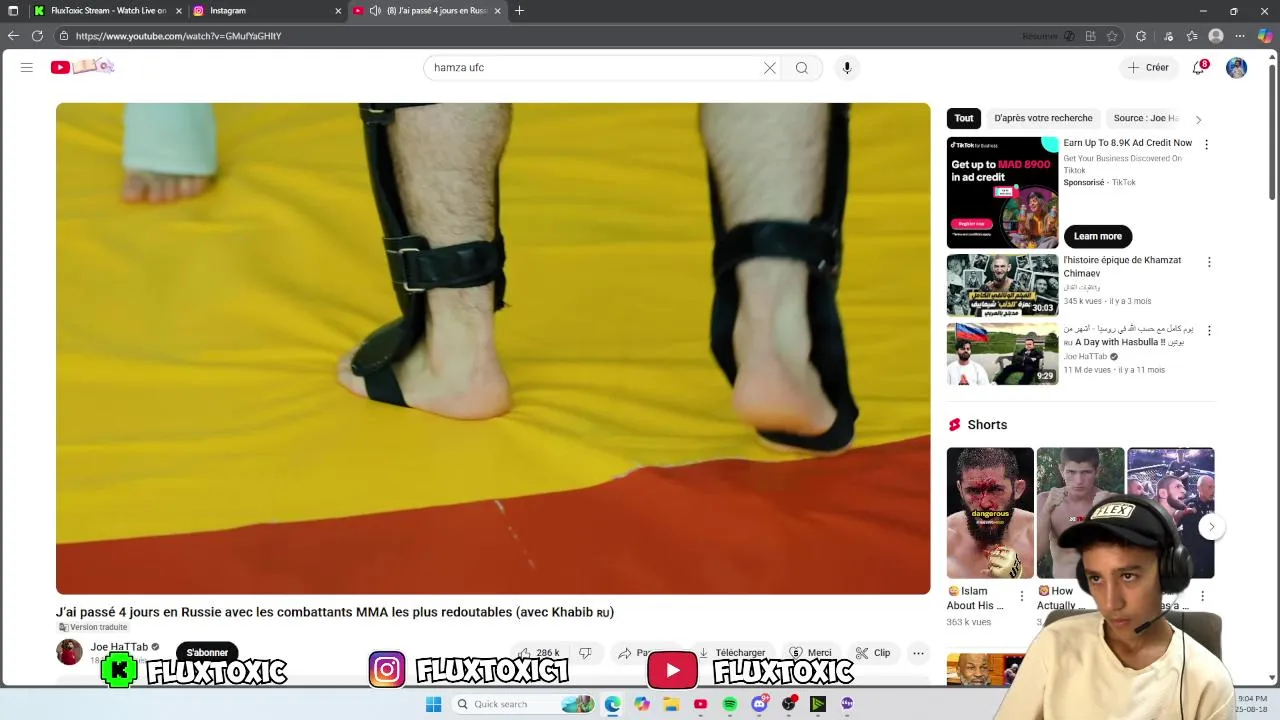
Task: Open the YouTube account avatar menu
Action: coord(1237,67)
